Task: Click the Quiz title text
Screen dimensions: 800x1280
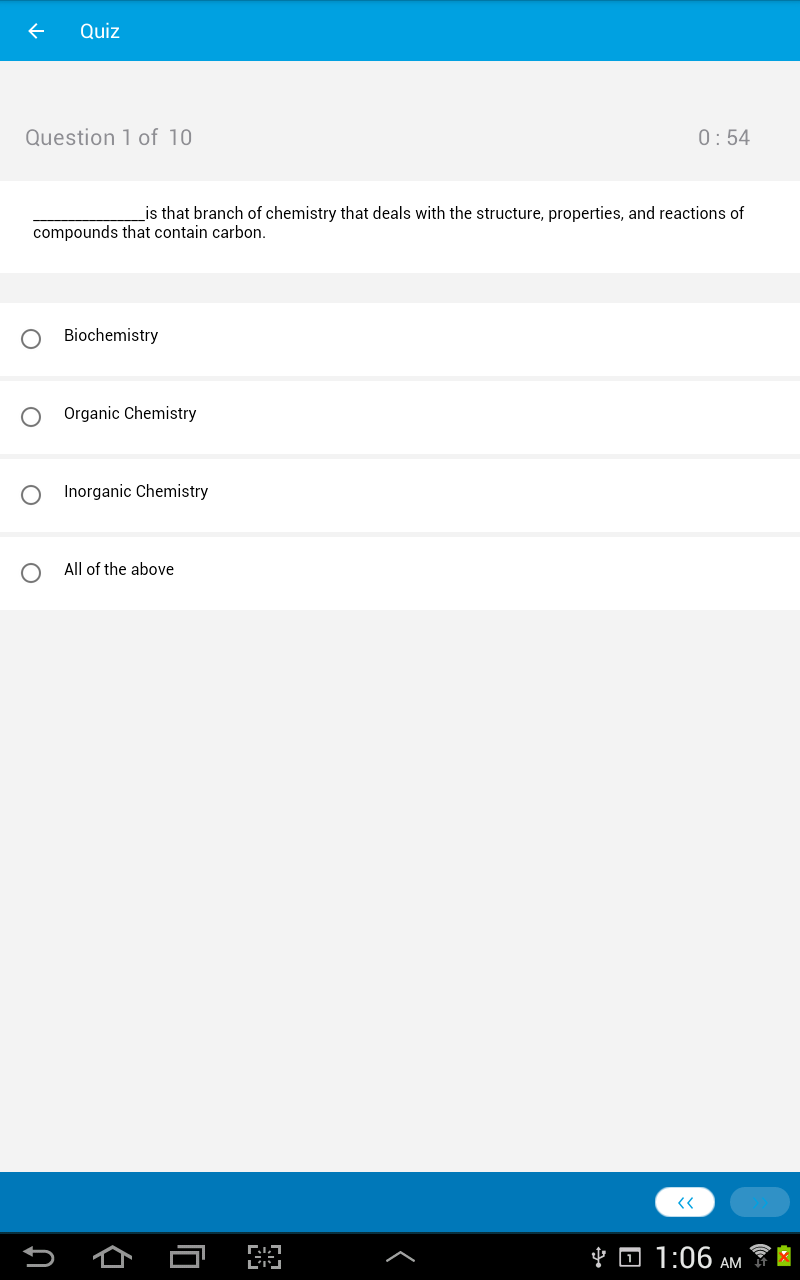Action: pyautogui.click(x=100, y=31)
